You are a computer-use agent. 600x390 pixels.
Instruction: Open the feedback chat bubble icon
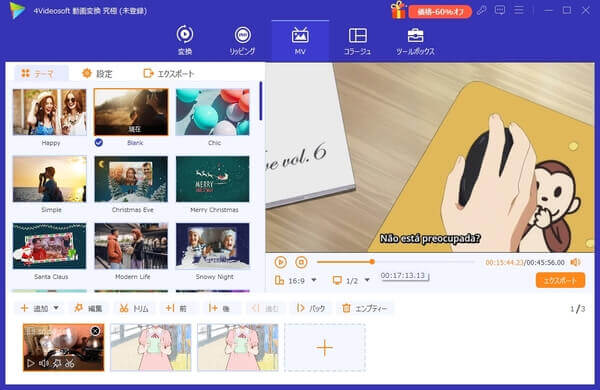pos(500,10)
